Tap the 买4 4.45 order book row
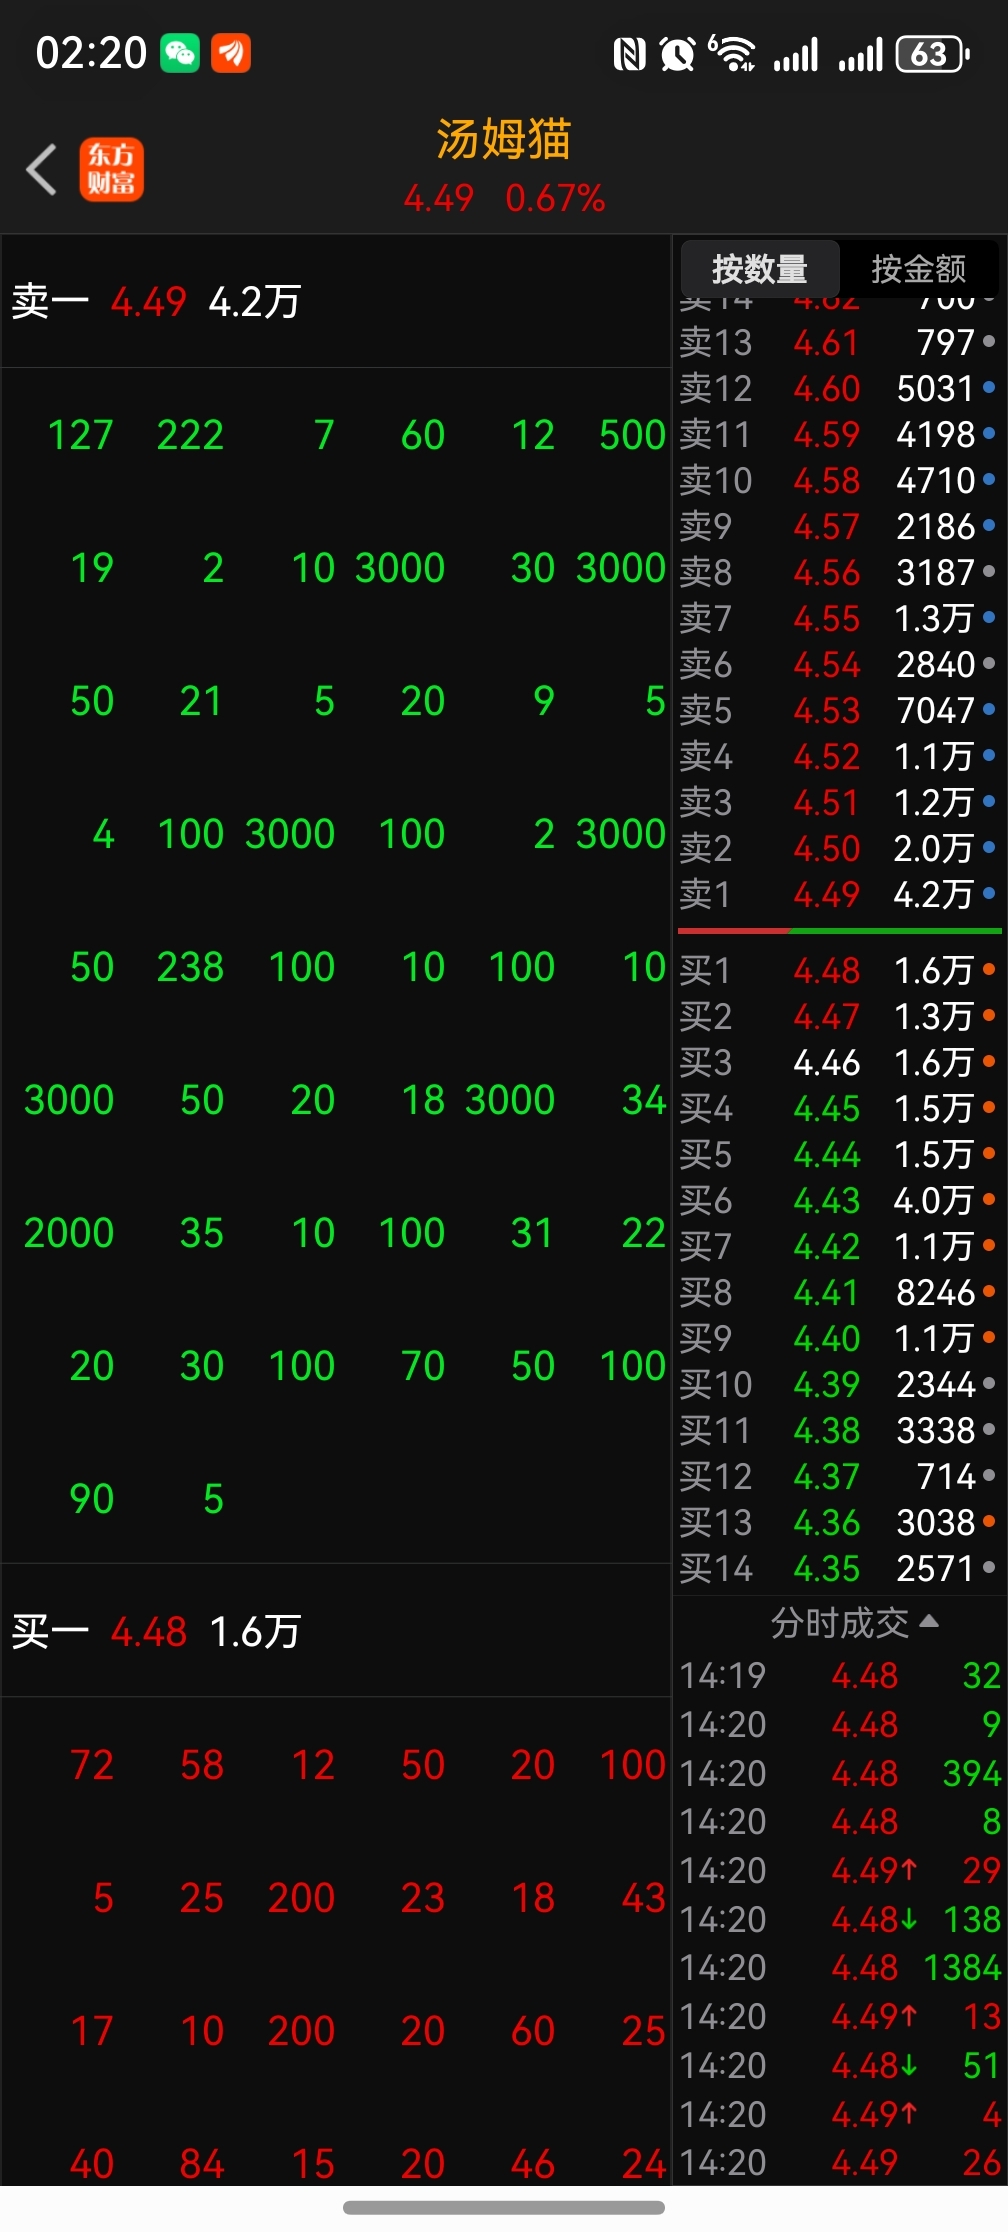 (839, 1108)
